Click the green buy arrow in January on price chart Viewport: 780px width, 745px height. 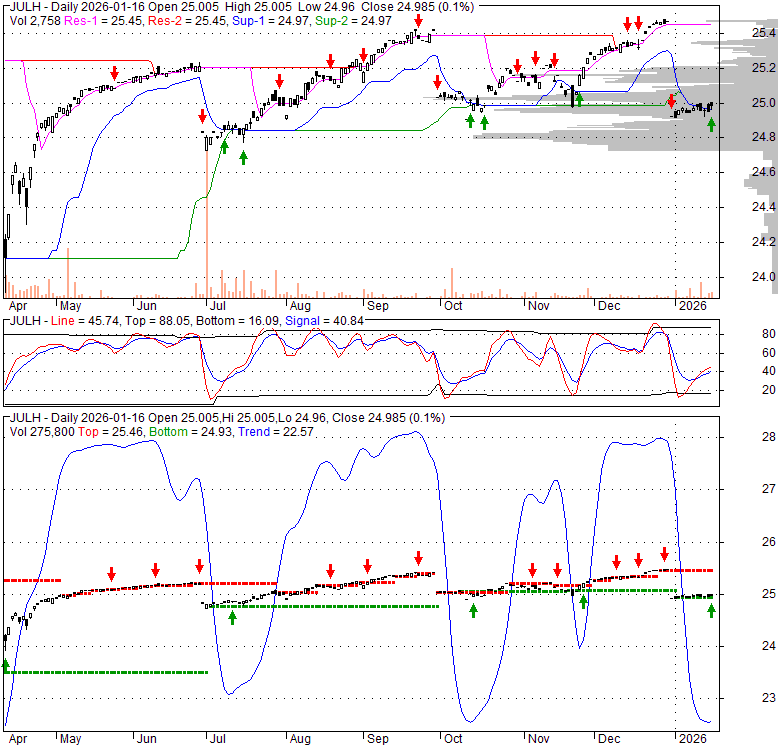pos(711,124)
